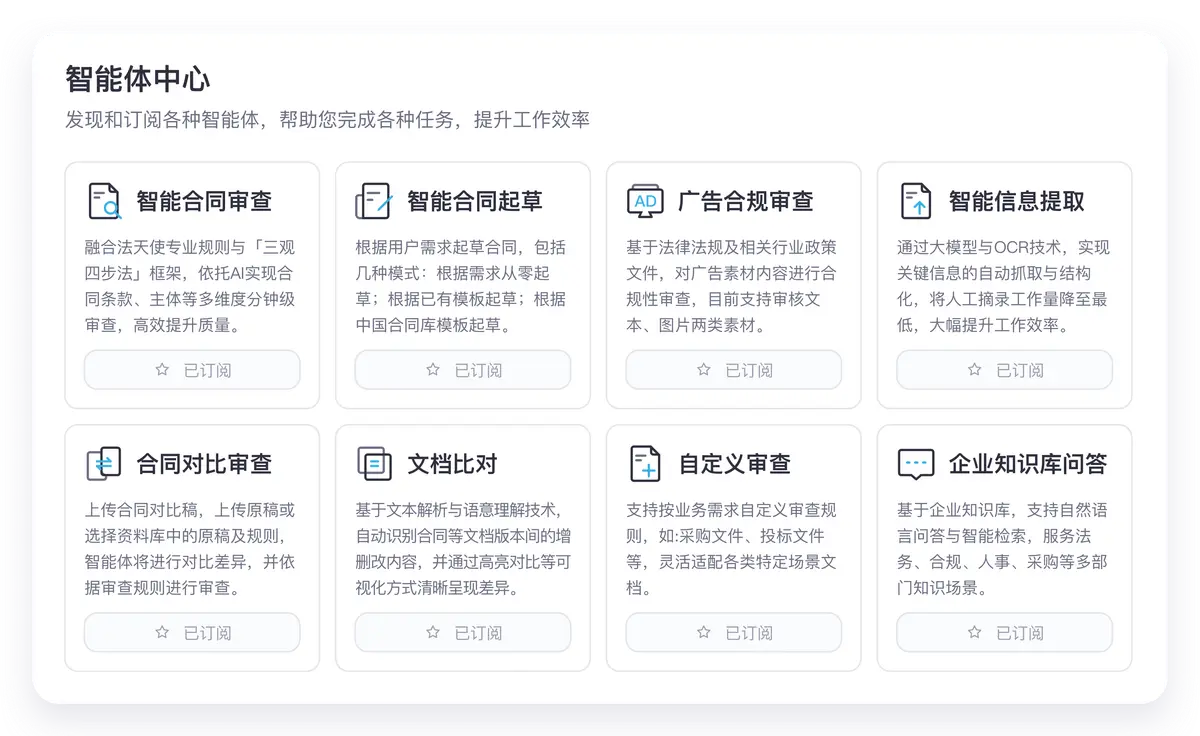The image size is (1200, 736).
Task: Click the 智能信息提取 upload document icon
Action: [916, 201]
